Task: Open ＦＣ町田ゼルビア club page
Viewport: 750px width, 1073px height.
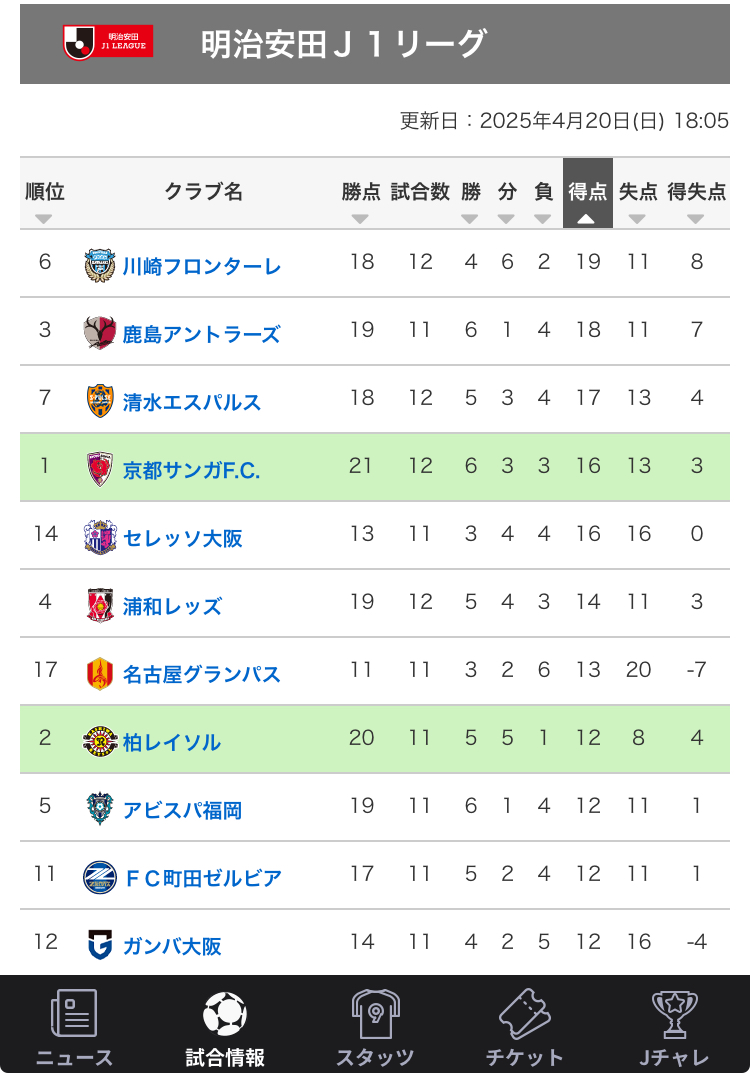Action: tap(203, 877)
